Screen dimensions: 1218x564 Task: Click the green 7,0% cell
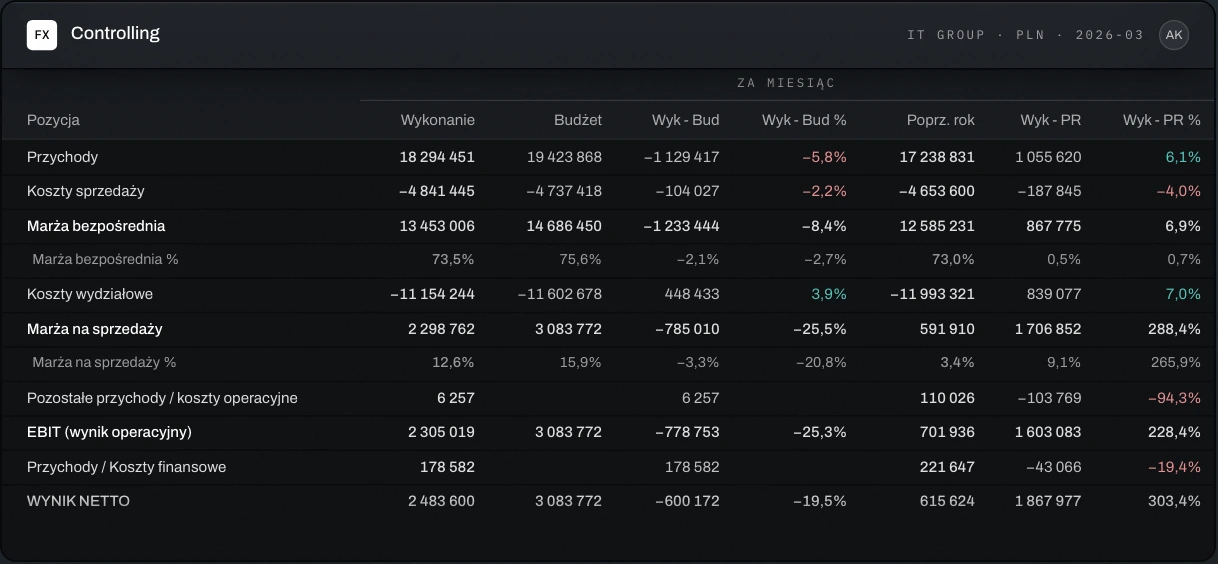1183,294
